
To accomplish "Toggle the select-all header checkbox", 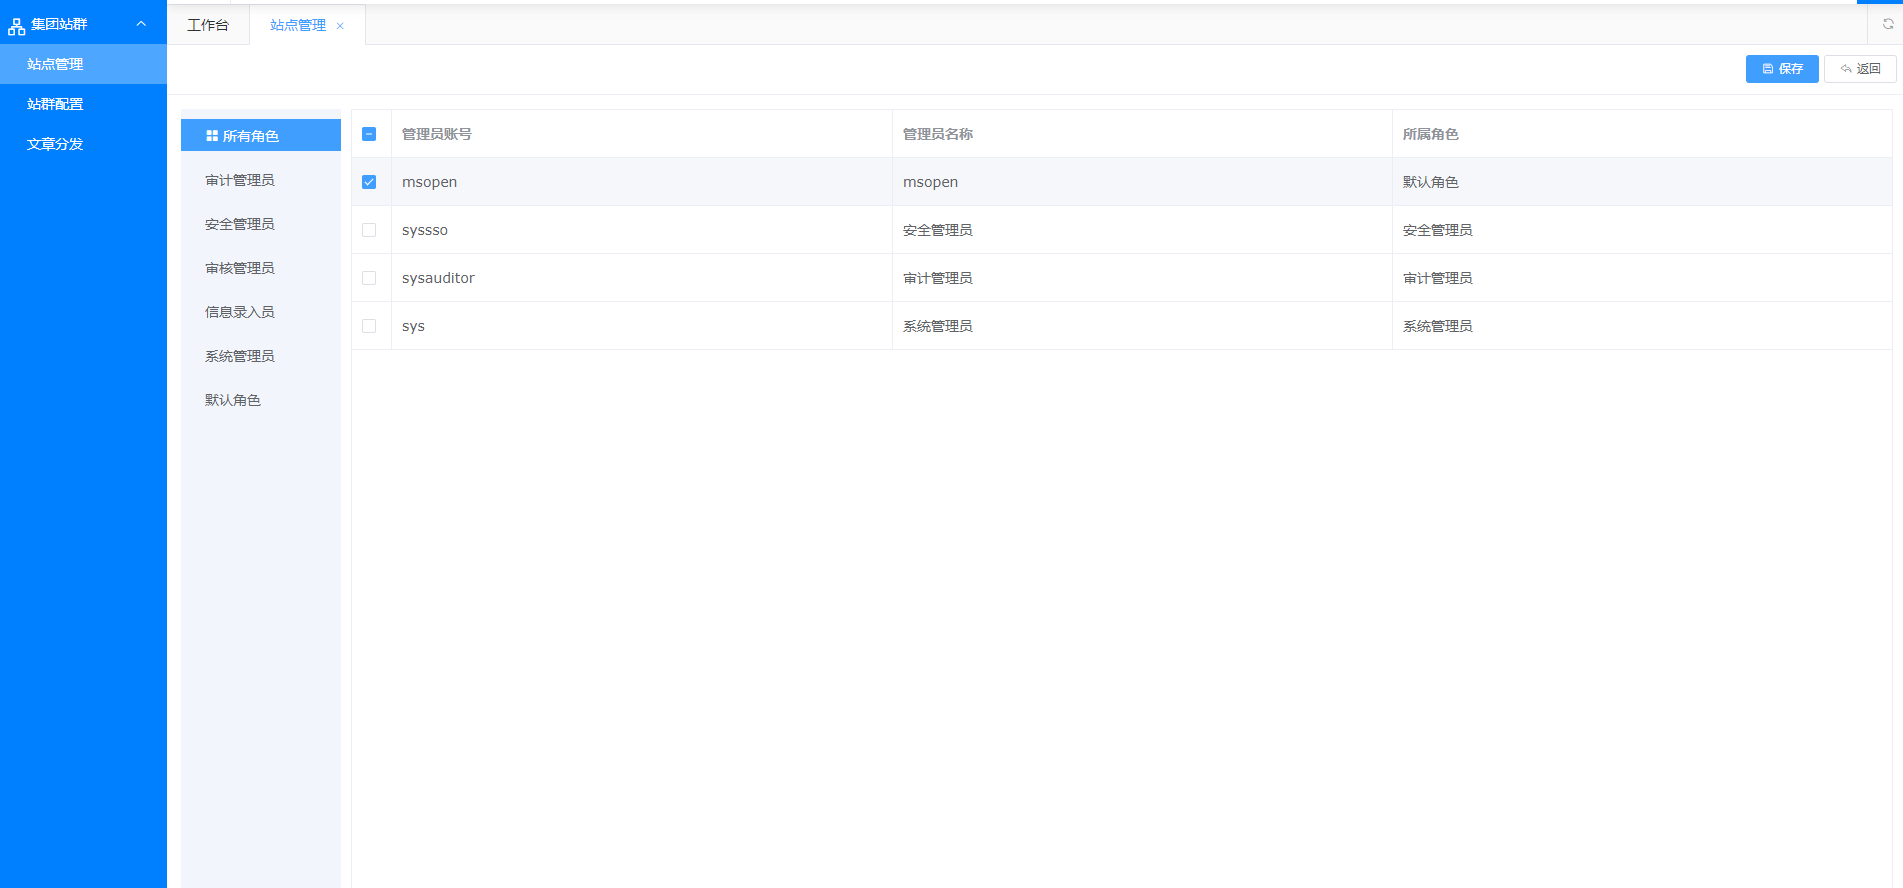I will coord(369,134).
